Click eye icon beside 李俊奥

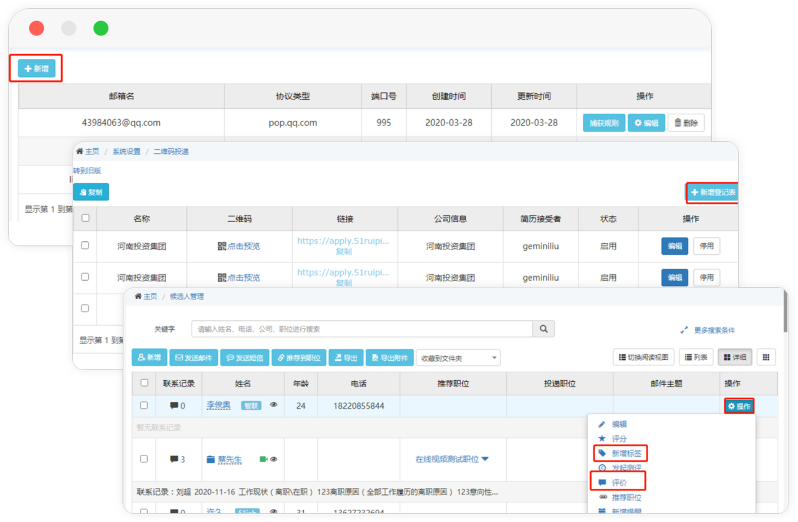coord(273,405)
